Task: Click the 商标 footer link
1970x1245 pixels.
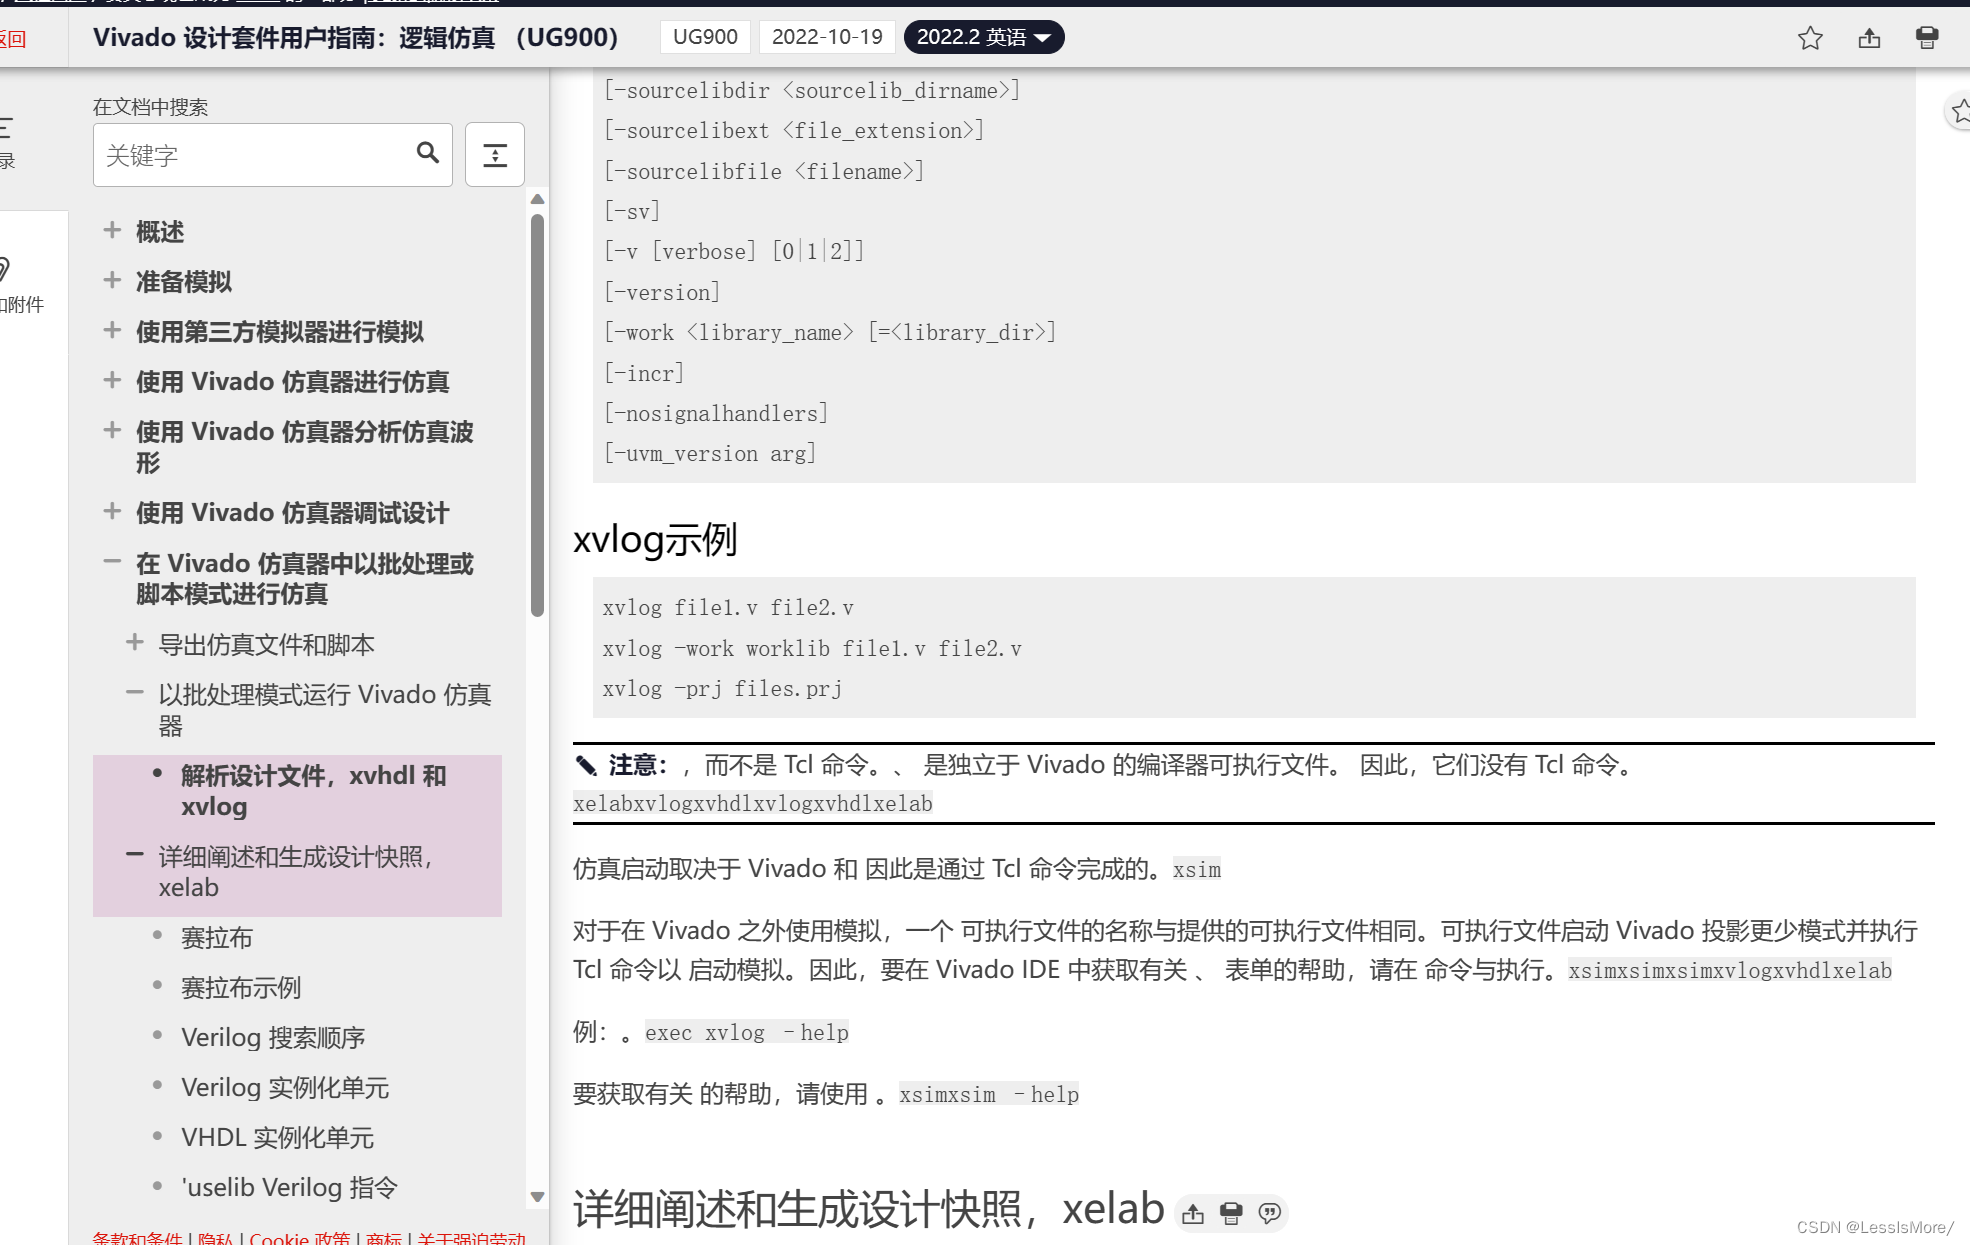Action: pos(384,1238)
